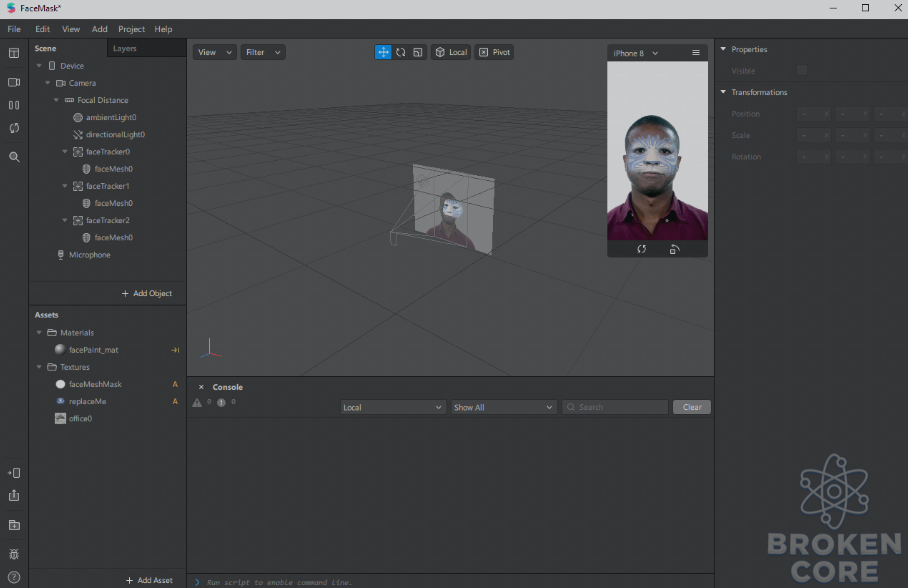Toggle Local coordinate mode button

451,52
